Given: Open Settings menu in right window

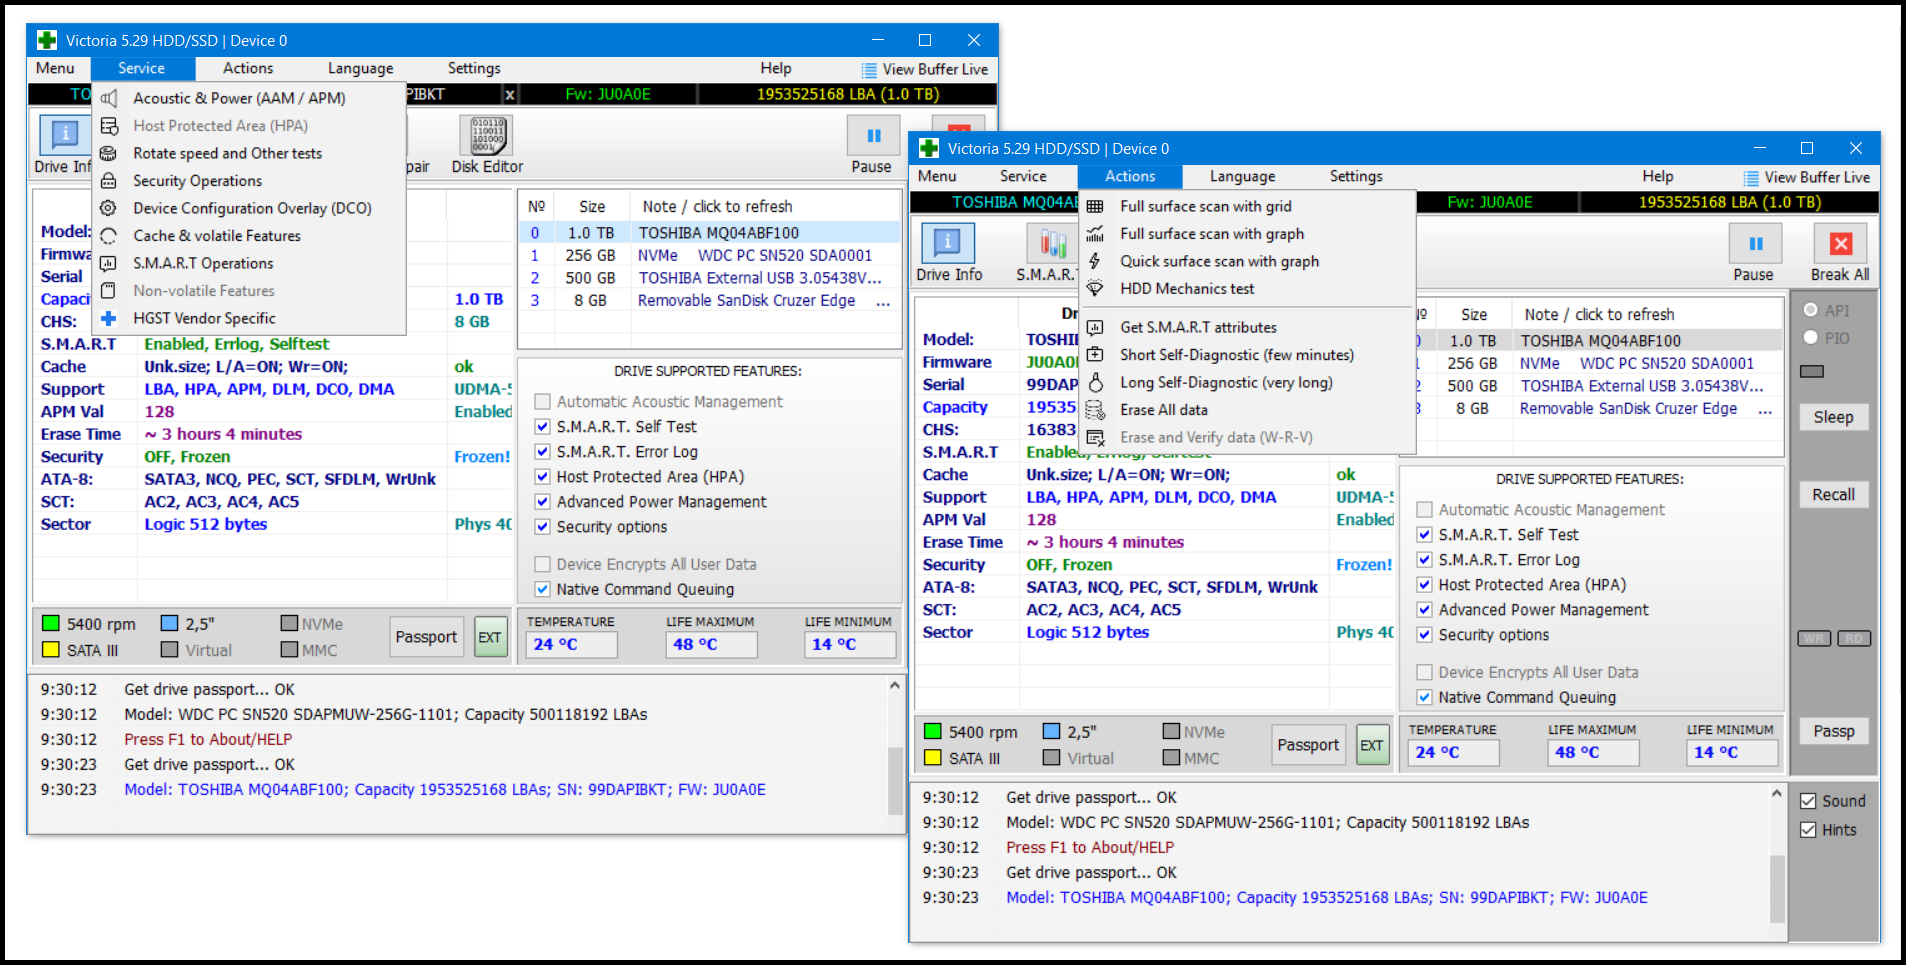Looking at the screenshot, I should (x=1356, y=176).
